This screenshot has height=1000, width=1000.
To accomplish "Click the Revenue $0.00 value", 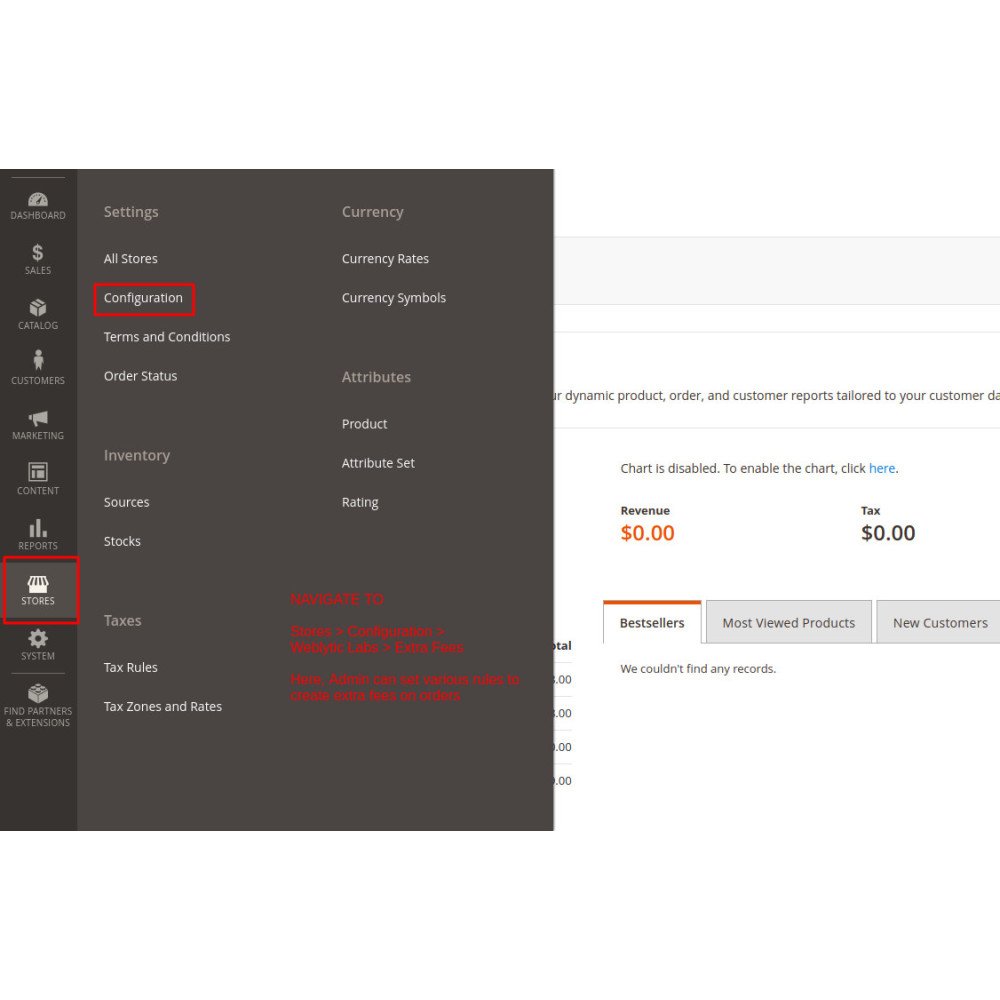I will coord(647,533).
